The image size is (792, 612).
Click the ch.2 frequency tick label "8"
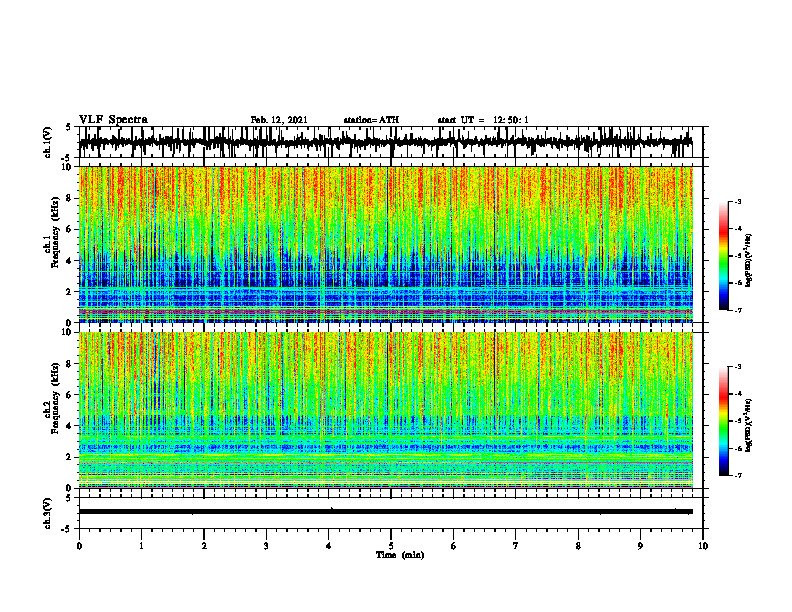point(70,364)
